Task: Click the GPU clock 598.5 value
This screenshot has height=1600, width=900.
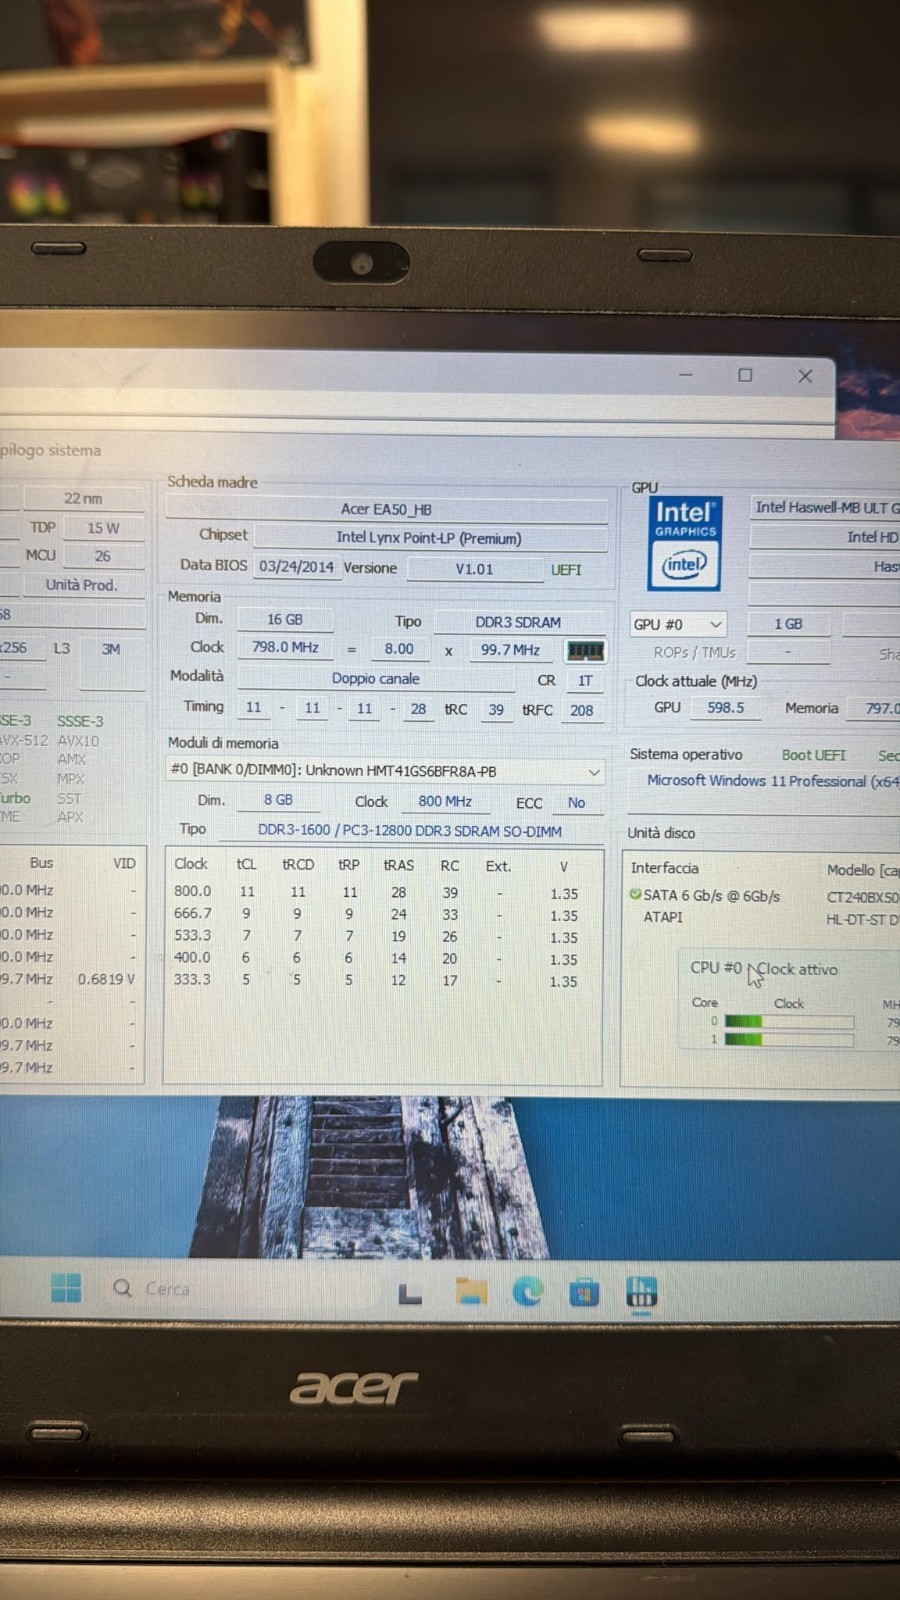Action: click(726, 707)
